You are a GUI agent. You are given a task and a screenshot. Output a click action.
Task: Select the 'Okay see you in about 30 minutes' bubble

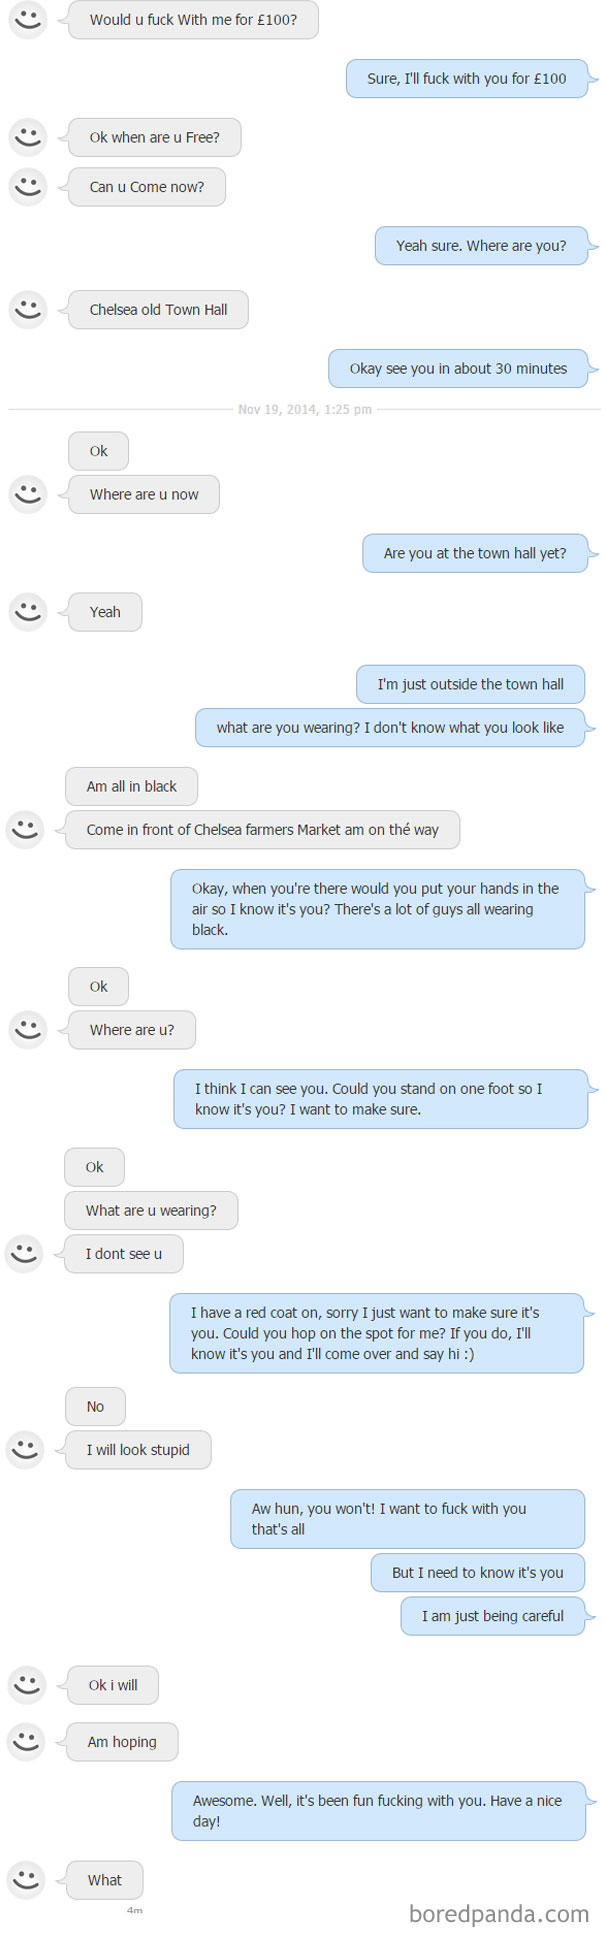click(457, 368)
